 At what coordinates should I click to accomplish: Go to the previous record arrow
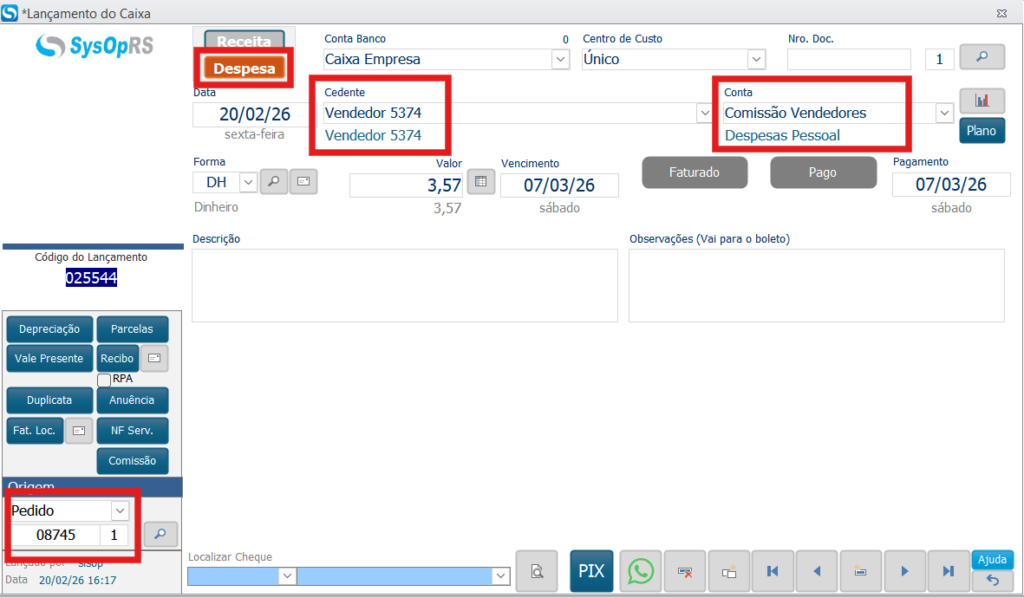click(816, 571)
